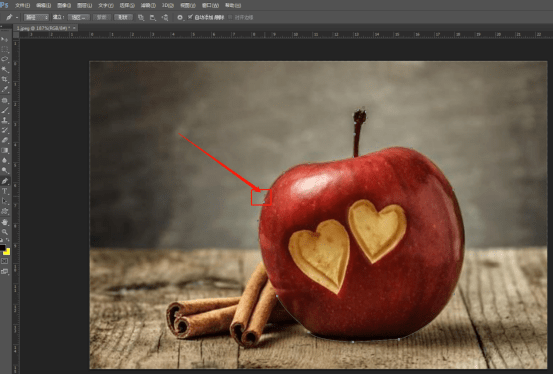
Task: Open the Path mode dropdown in options bar
Action: 36,17
